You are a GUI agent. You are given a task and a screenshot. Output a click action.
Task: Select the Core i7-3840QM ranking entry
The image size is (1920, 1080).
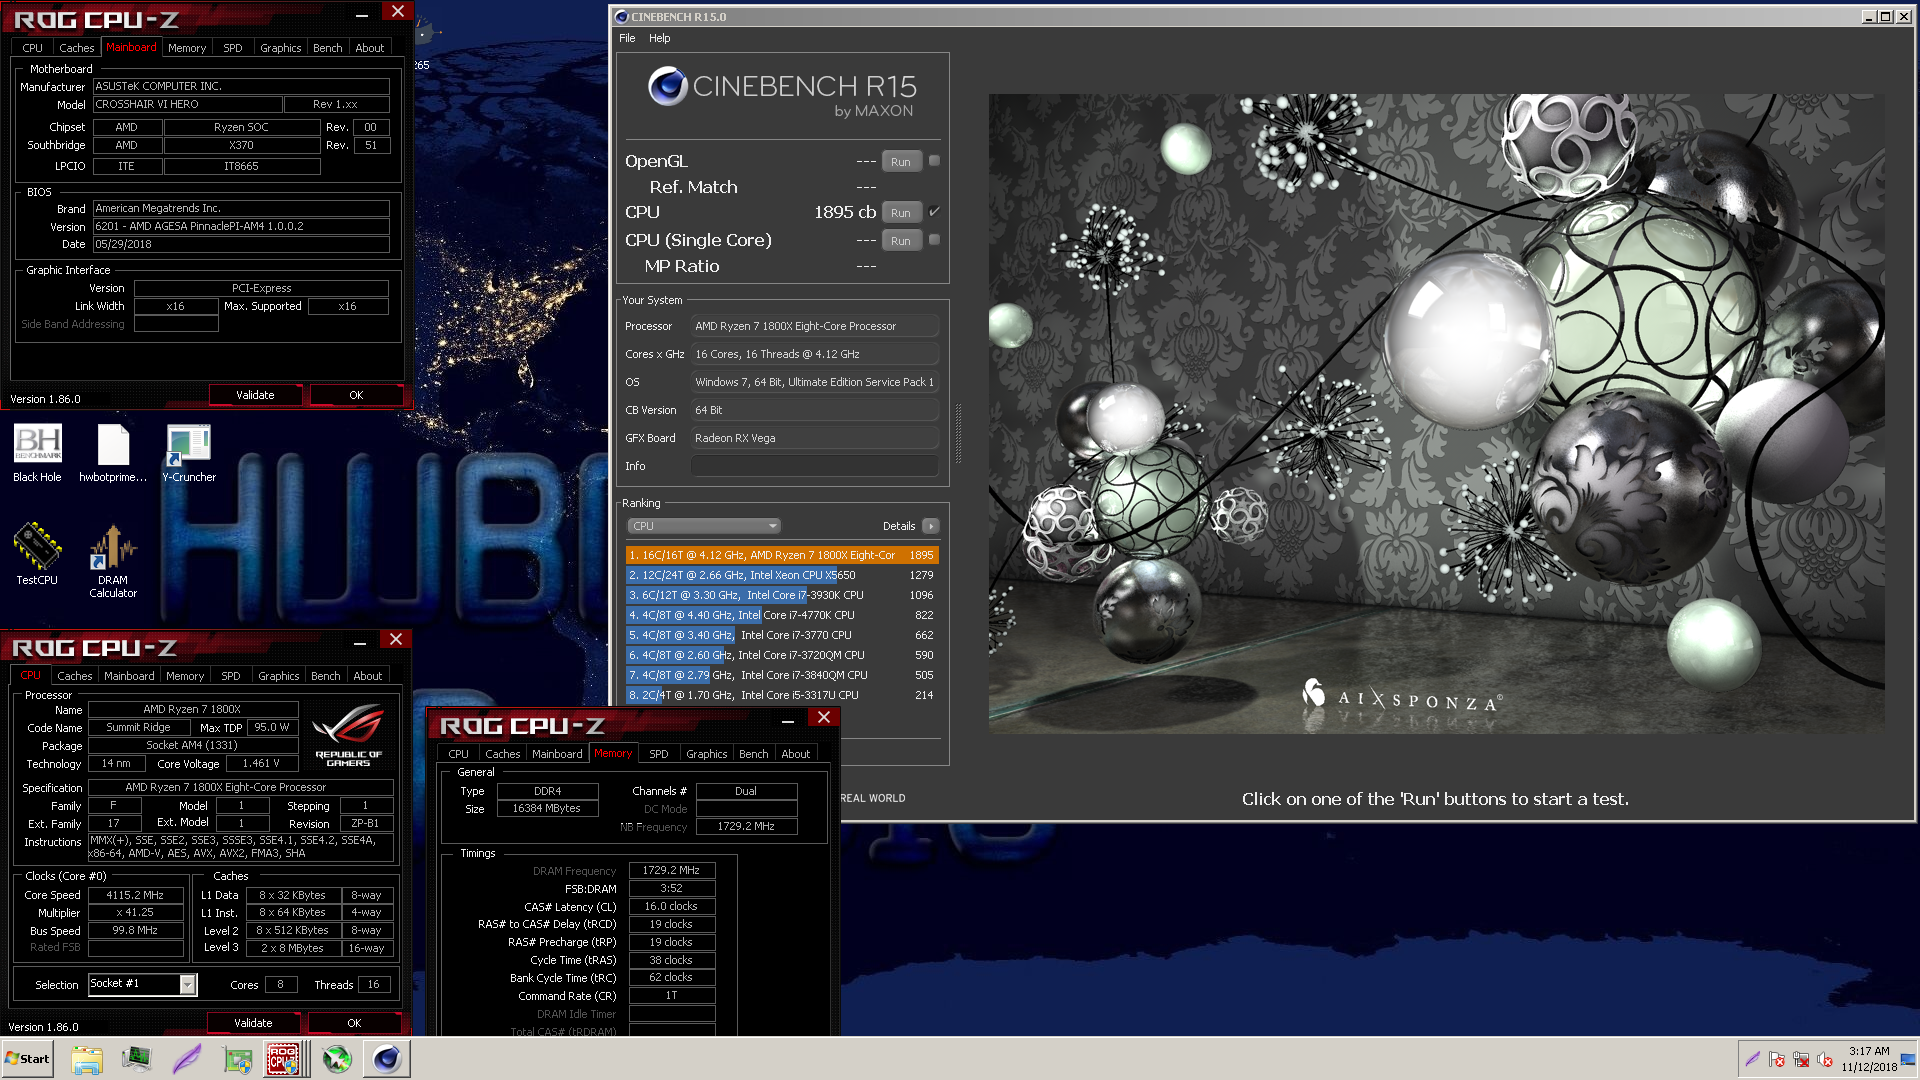782,675
